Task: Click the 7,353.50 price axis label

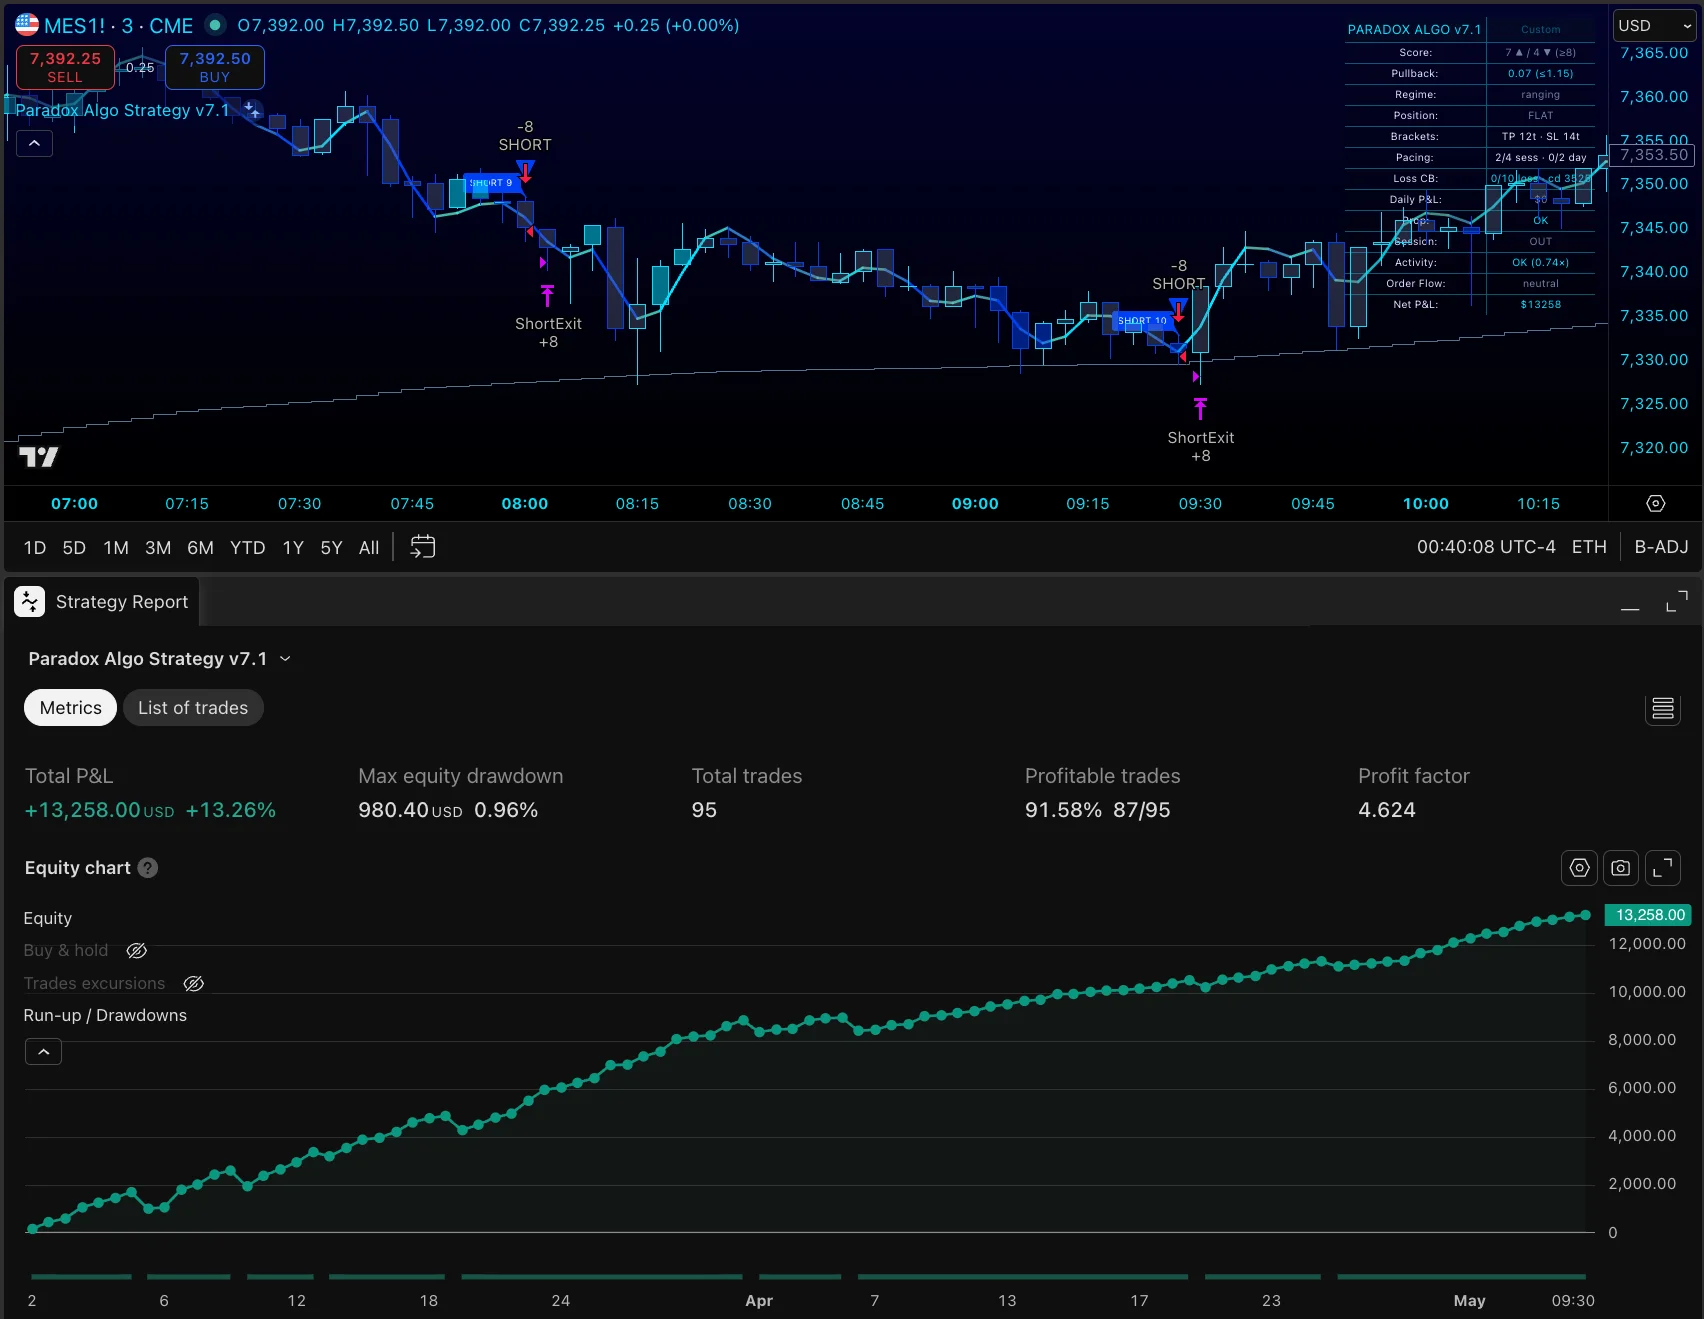Action: 1654,154
